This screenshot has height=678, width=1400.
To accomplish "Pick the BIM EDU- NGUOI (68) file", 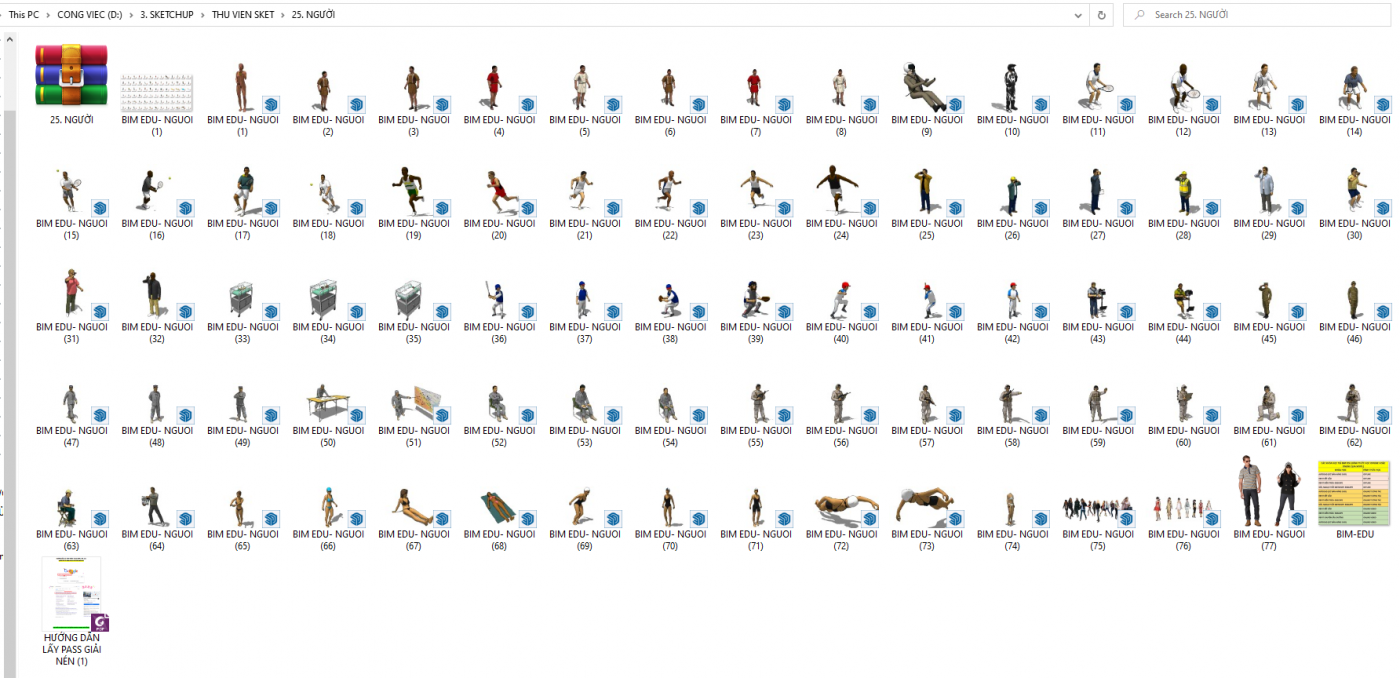I will [498, 506].
